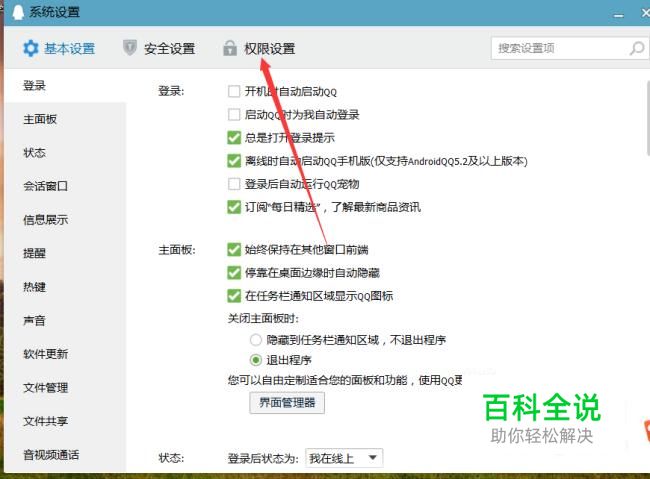Viewport: 650px width, 479px height.
Task: Click the shield icon beside 安全设置
Action: coord(130,48)
